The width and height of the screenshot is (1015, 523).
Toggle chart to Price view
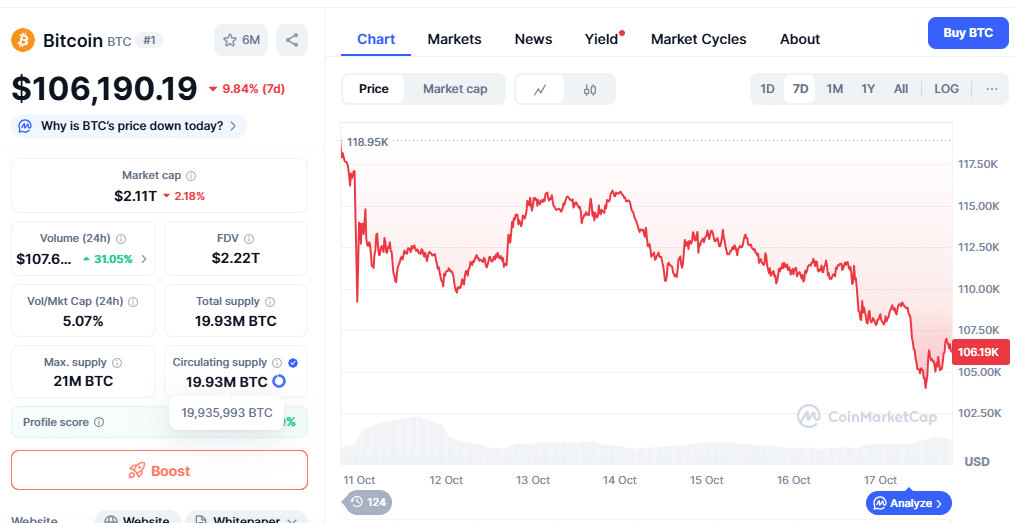(x=374, y=89)
